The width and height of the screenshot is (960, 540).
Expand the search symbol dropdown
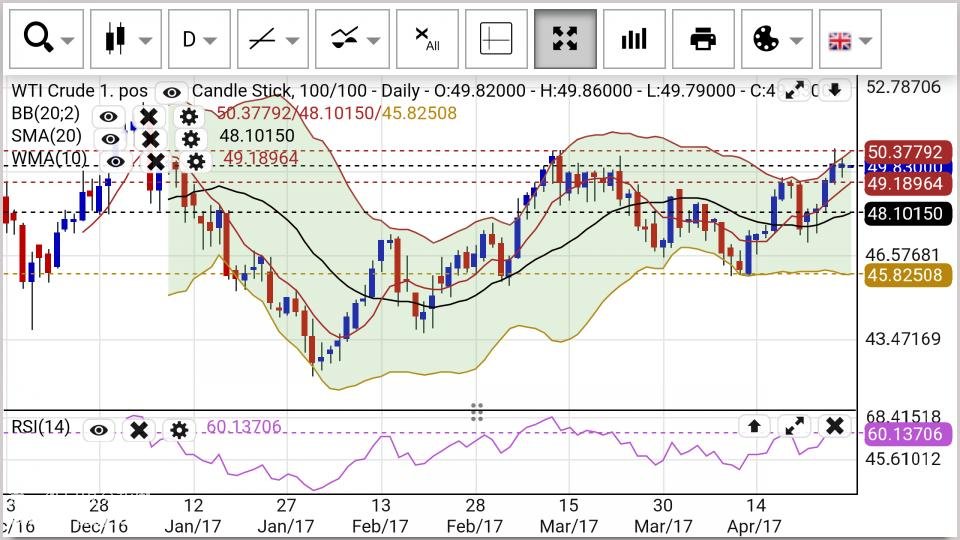tap(48, 40)
